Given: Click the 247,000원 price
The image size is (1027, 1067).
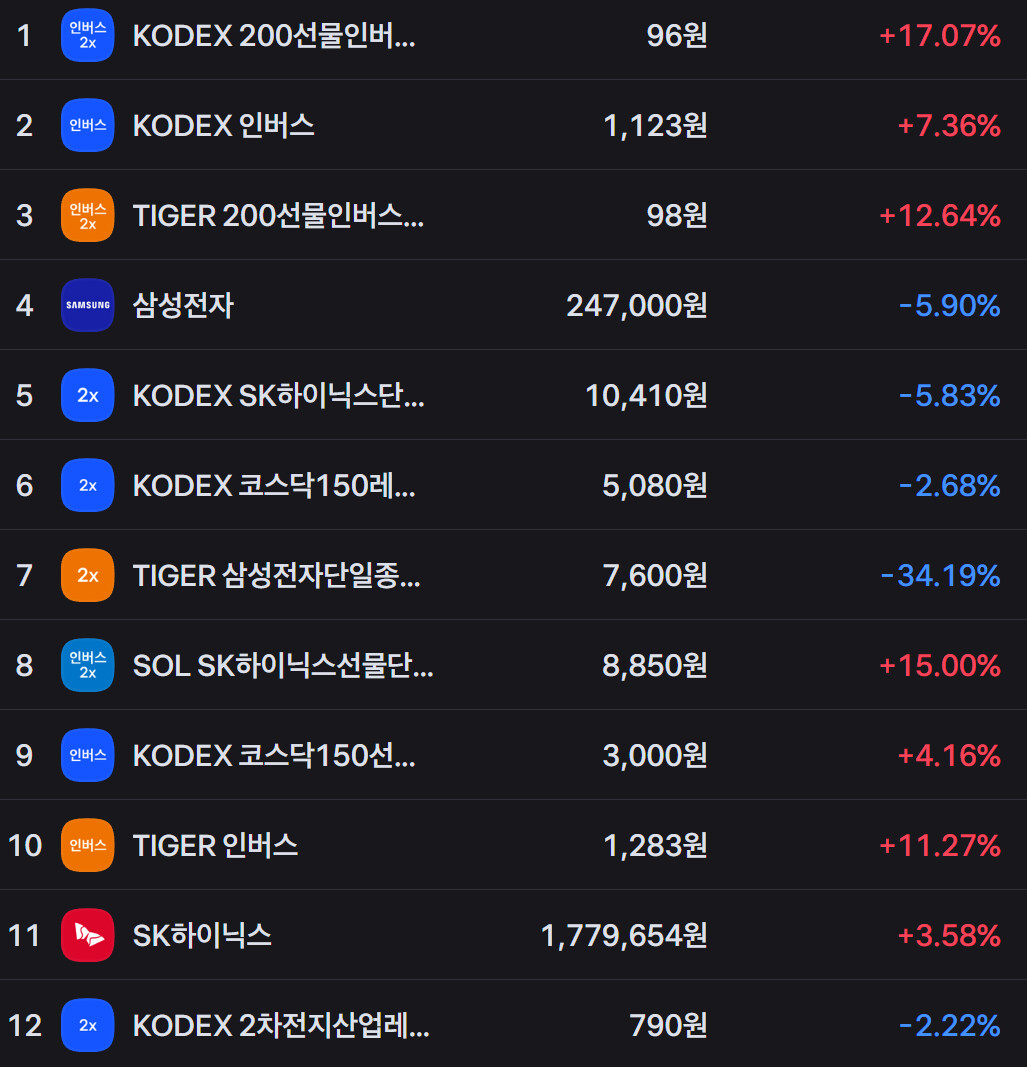Looking at the screenshot, I should [x=637, y=306].
